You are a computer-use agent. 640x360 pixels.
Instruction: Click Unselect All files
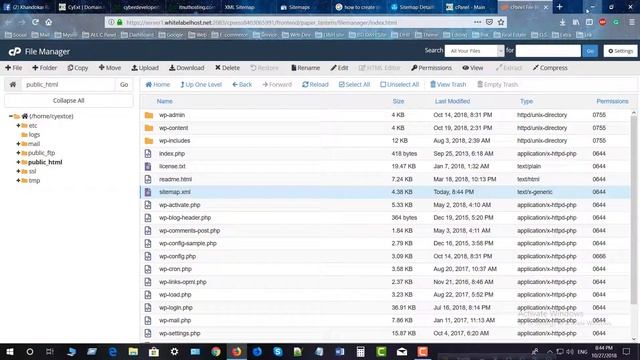pyautogui.click(x=400, y=84)
